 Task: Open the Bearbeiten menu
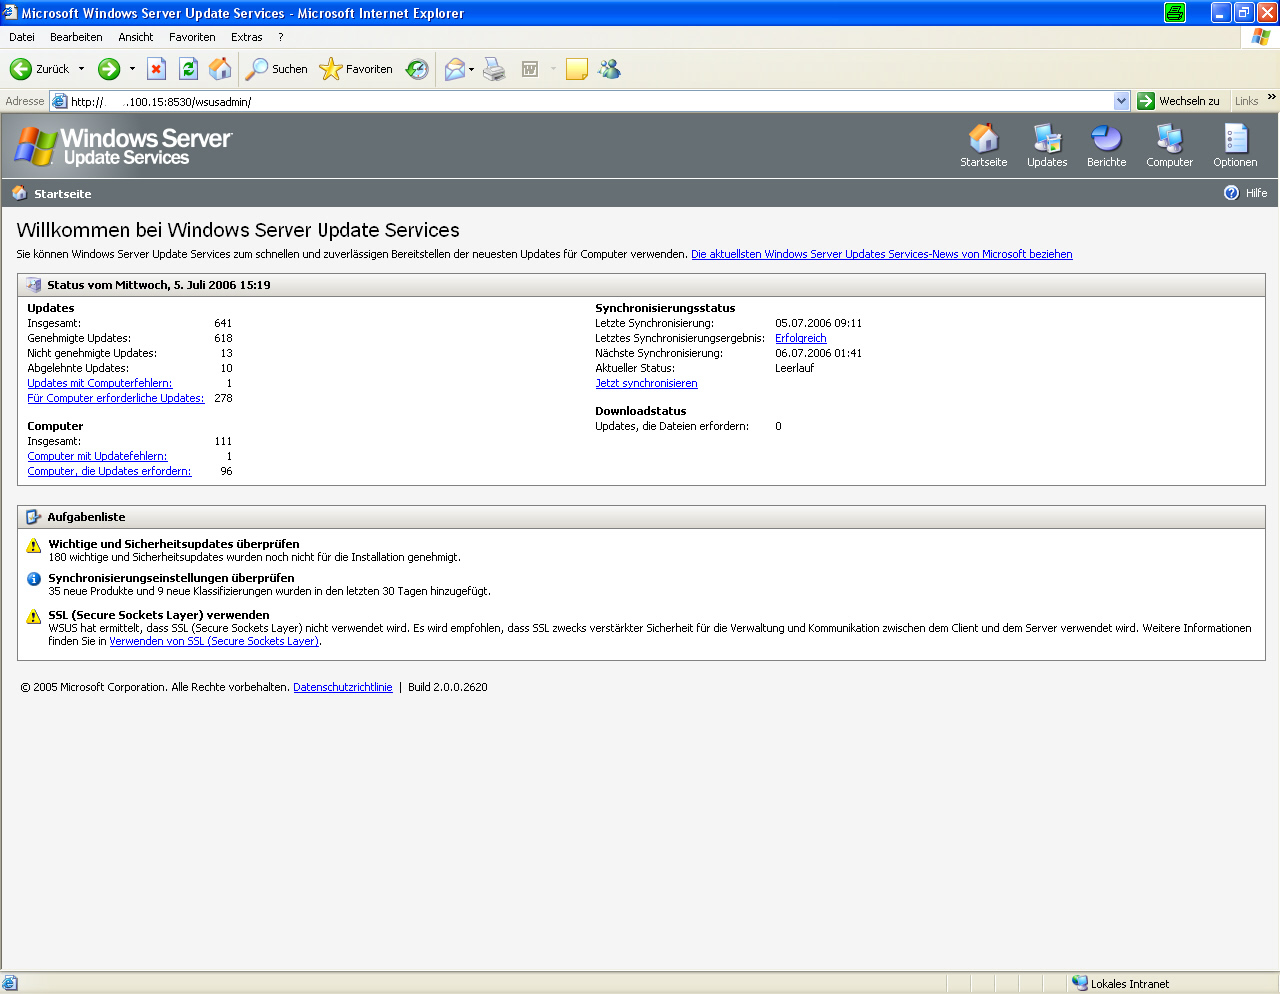pos(76,37)
